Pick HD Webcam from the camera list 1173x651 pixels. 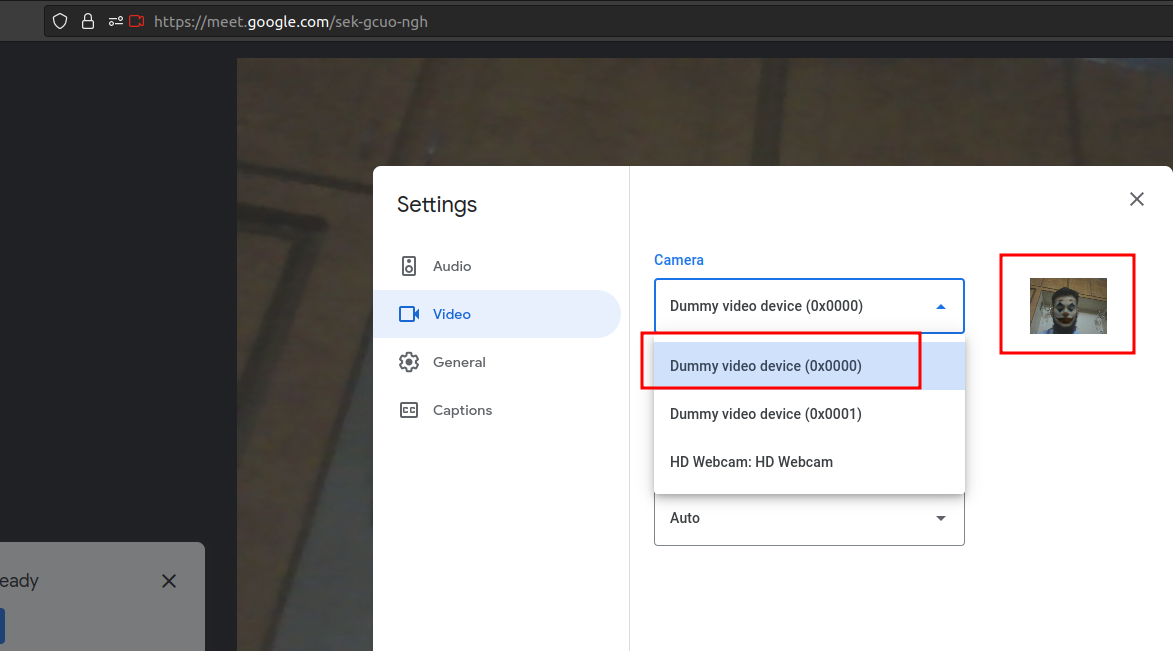point(751,462)
